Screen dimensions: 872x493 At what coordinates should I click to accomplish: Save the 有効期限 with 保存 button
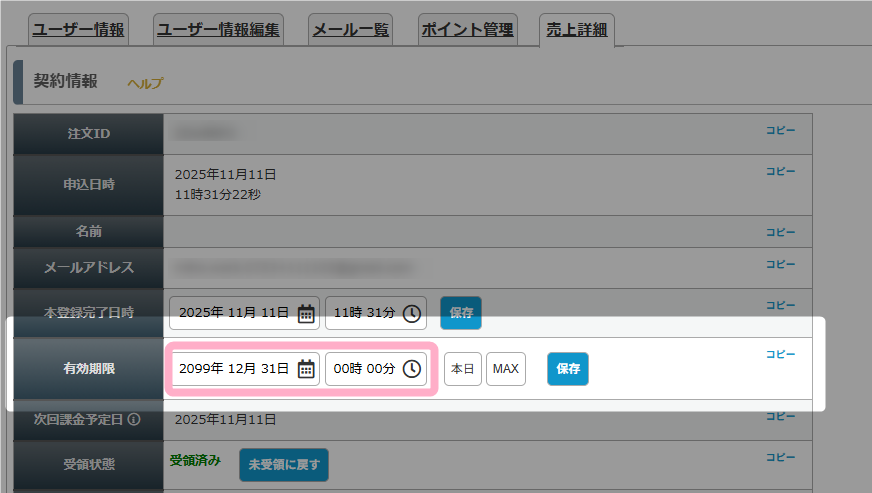[568, 369]
